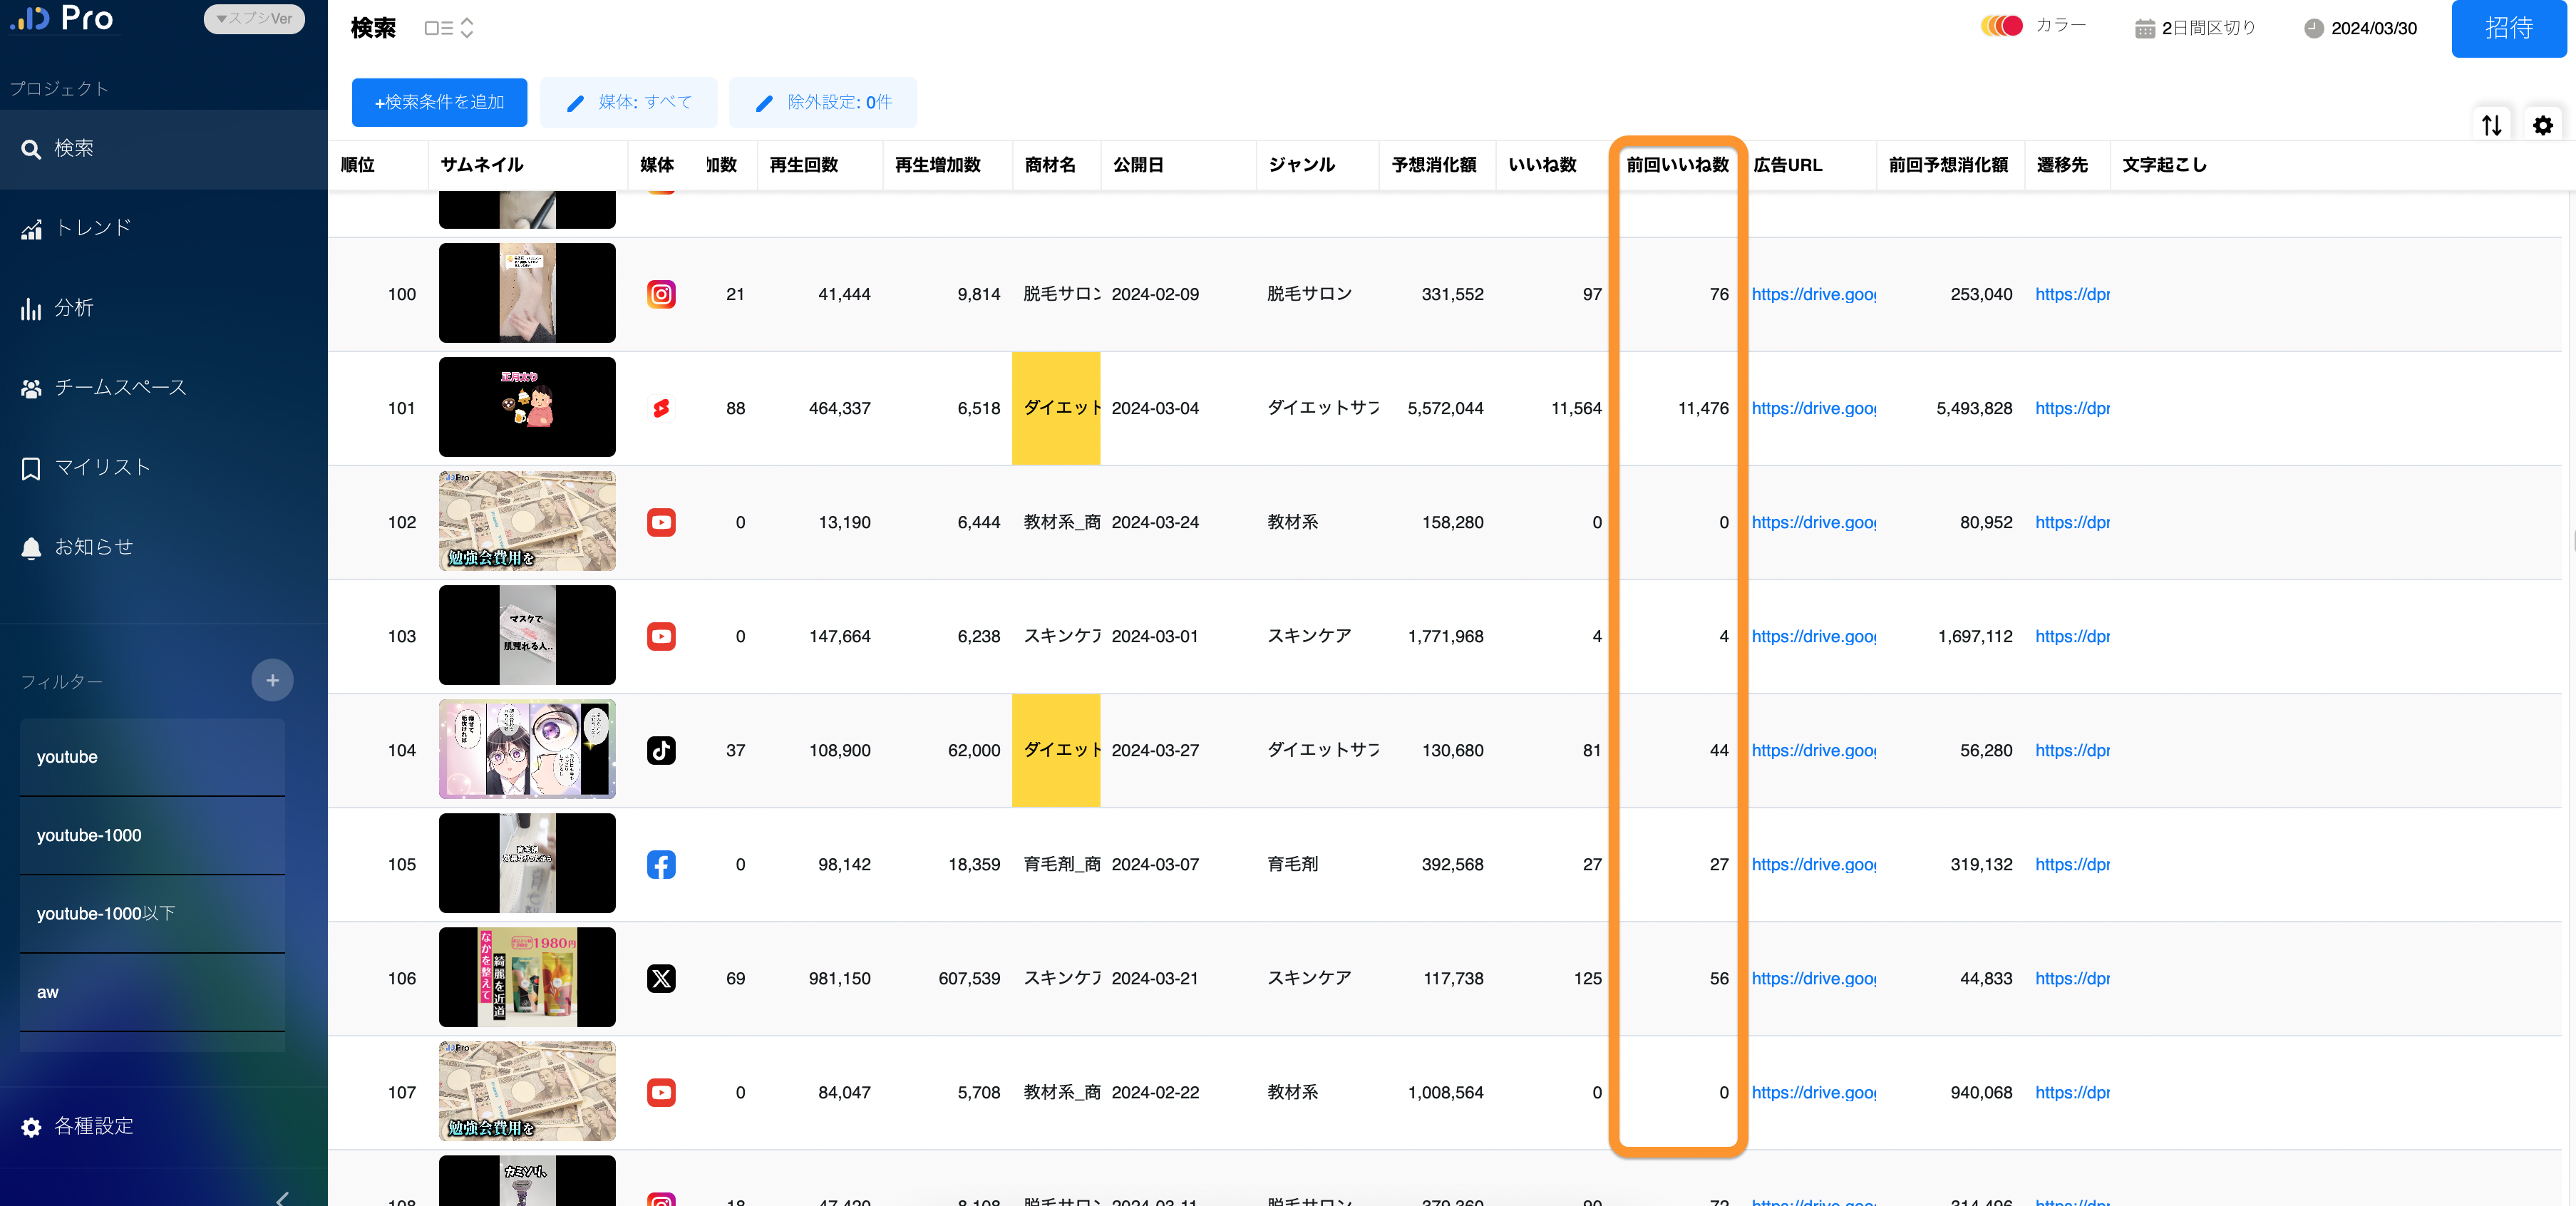Viewport: 2576px width, 1206px height.
Task: Click the X icon in row 106
Action: click(x=661, y=978)
